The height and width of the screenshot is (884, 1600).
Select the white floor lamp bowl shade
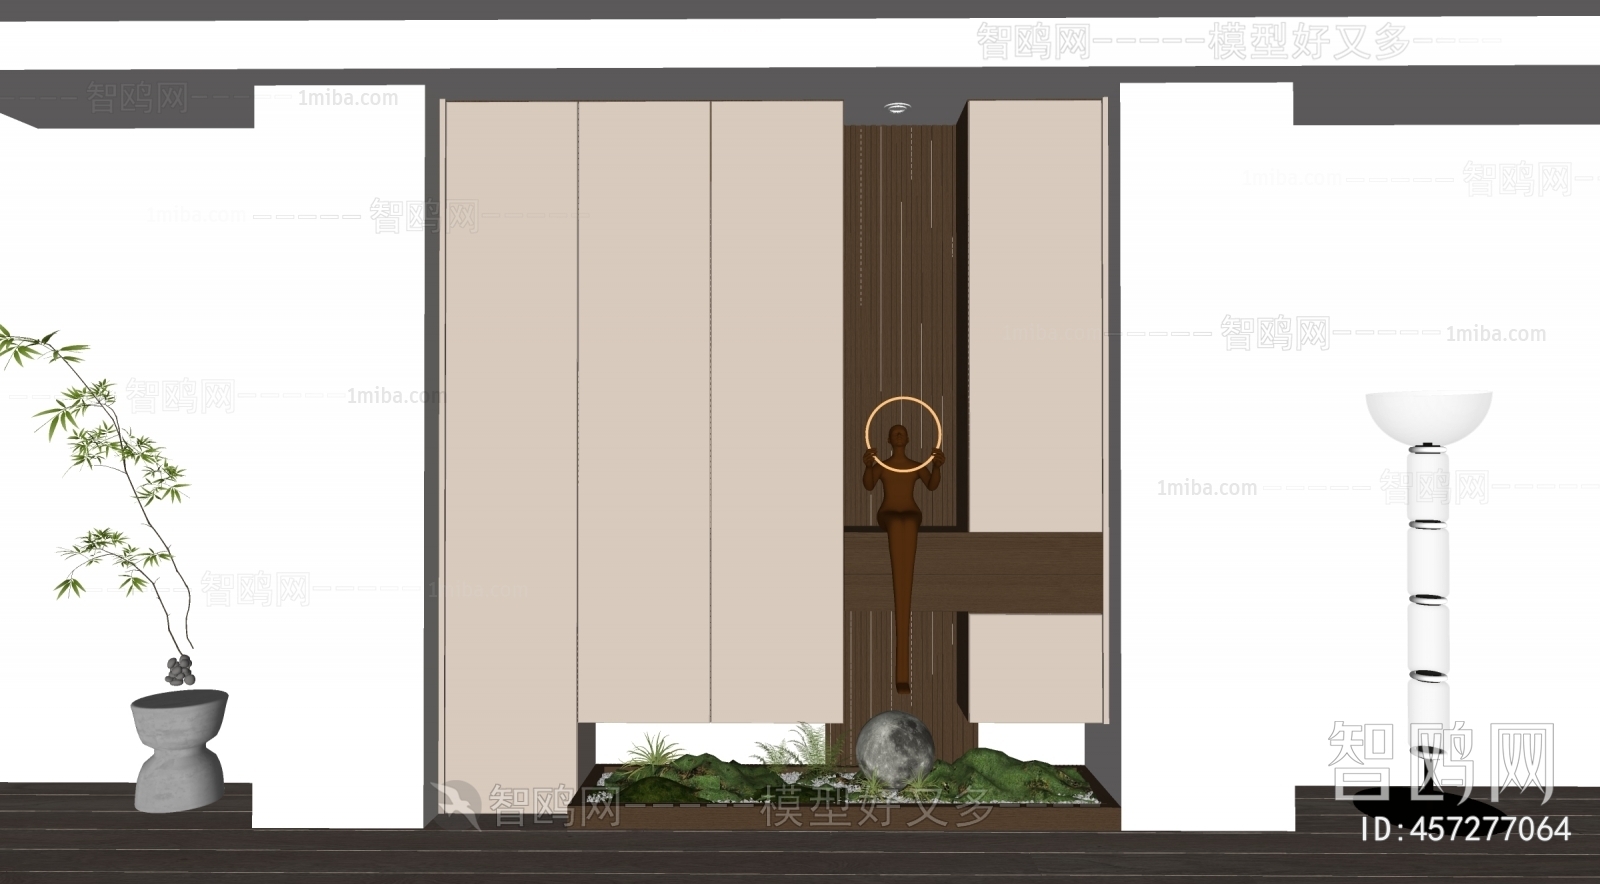pos(1429,418)
